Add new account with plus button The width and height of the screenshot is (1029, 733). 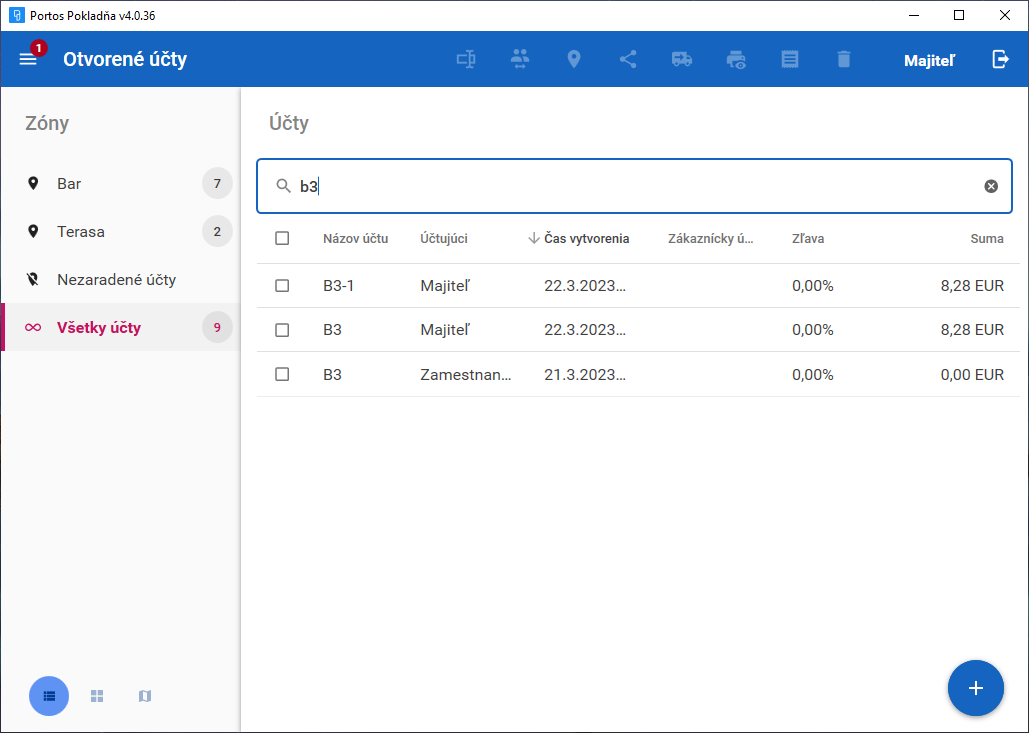[976, 688]
